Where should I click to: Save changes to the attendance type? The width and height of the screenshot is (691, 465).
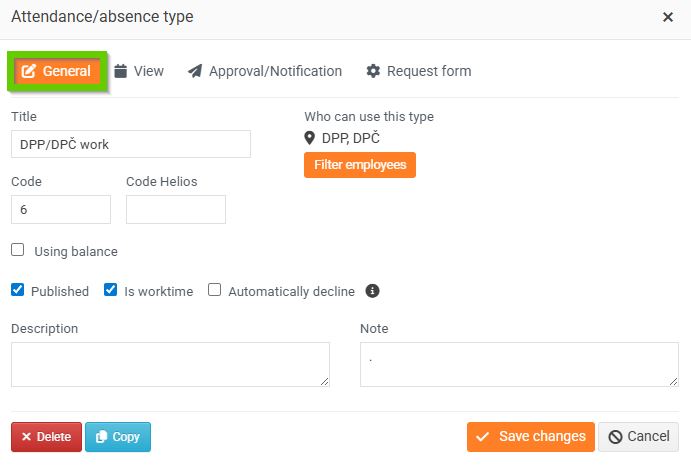(x=531, y=437)
